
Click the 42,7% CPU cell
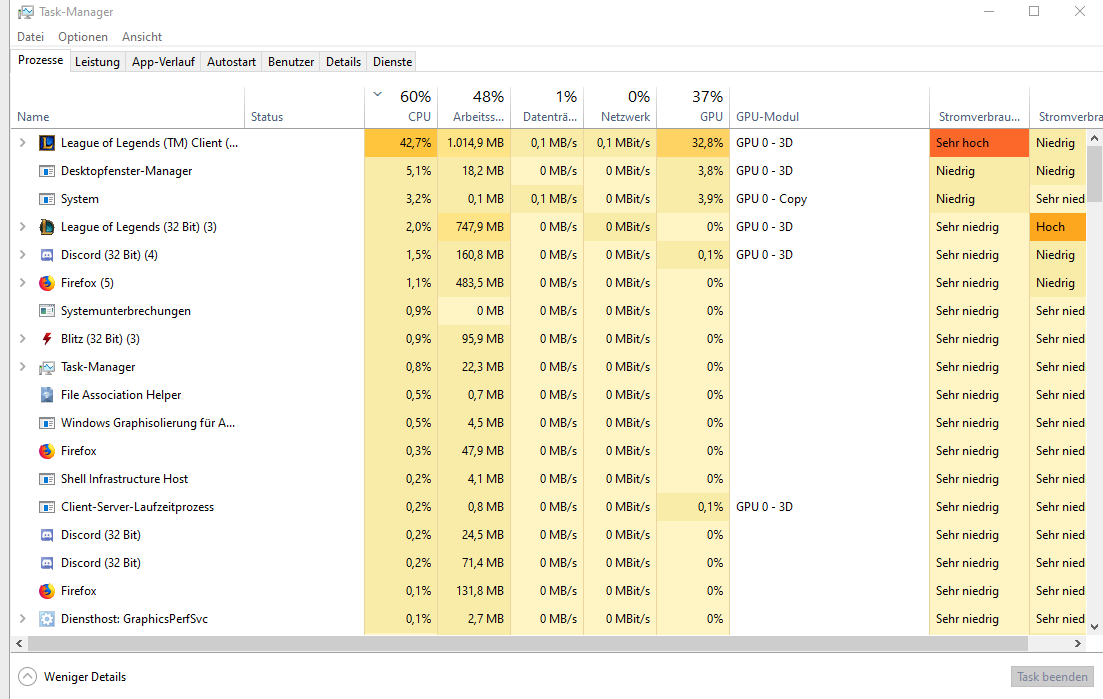pos(401,143)
